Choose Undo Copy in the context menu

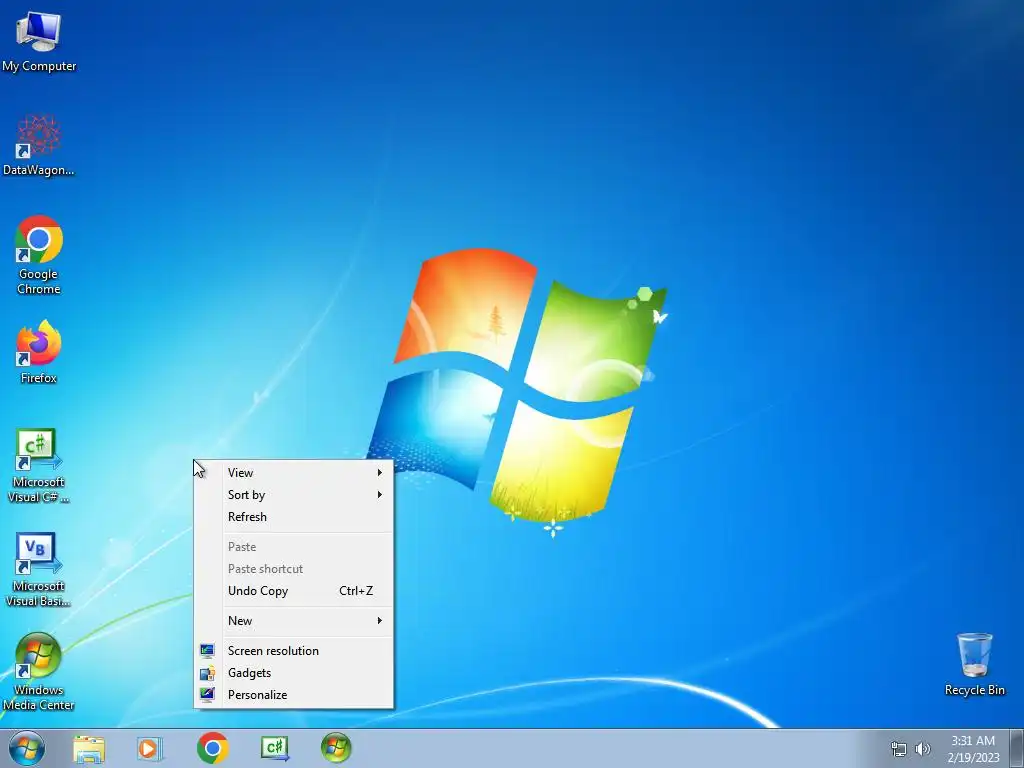pos(294,591)
